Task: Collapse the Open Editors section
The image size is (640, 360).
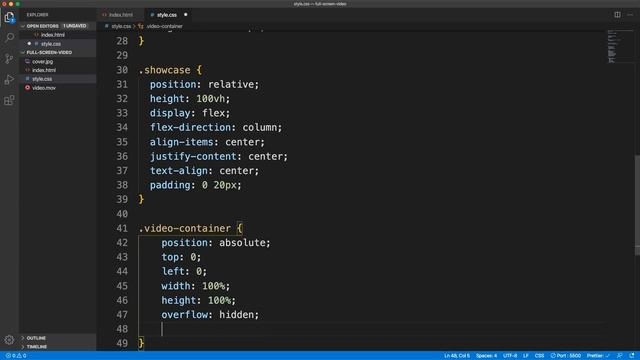Action: point(42,26)
